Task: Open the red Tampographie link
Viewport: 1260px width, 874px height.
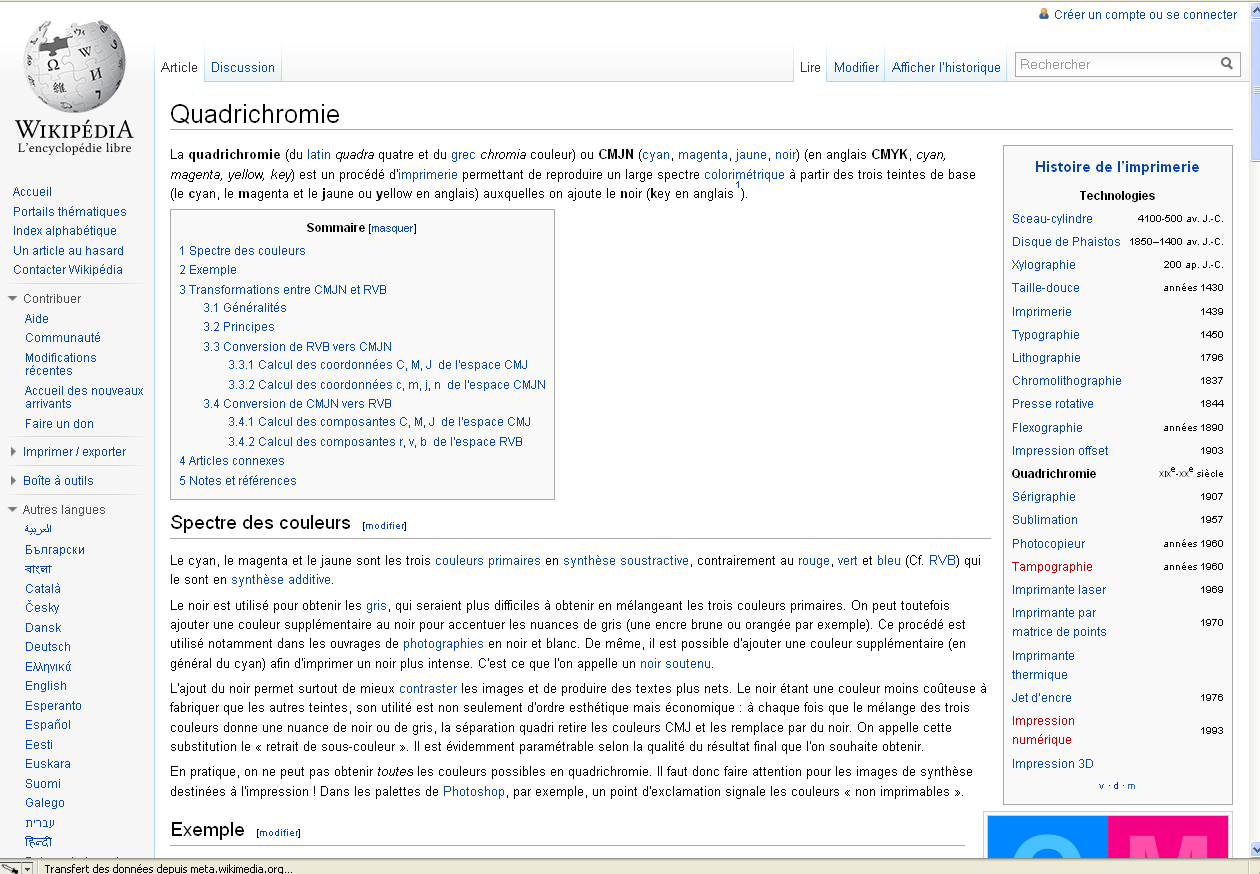Action: [1052, 567]
